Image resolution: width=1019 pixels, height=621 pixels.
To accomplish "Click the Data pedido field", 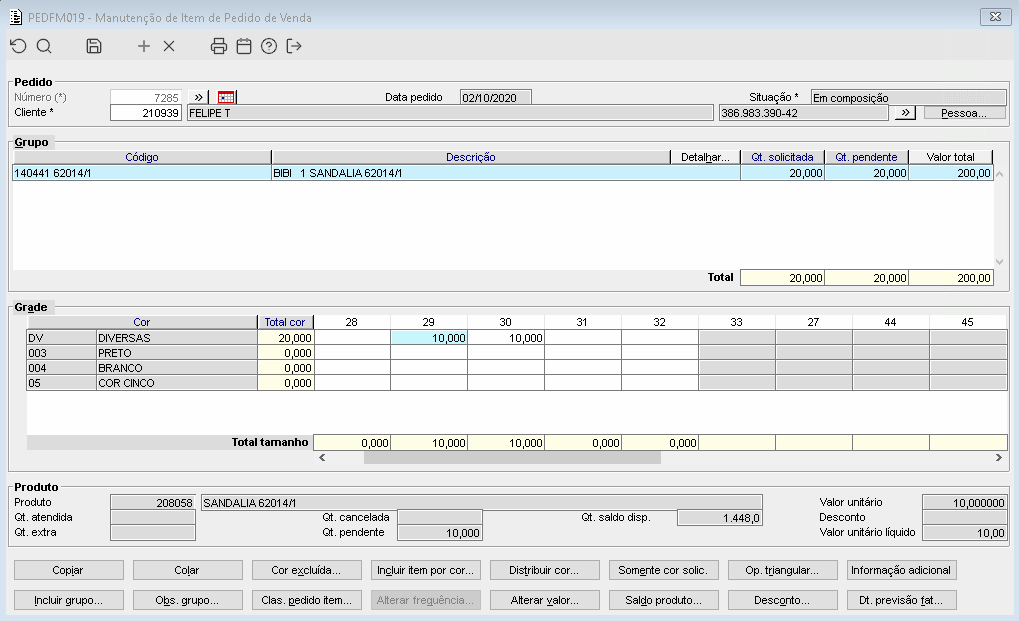I will click(495, 97).
